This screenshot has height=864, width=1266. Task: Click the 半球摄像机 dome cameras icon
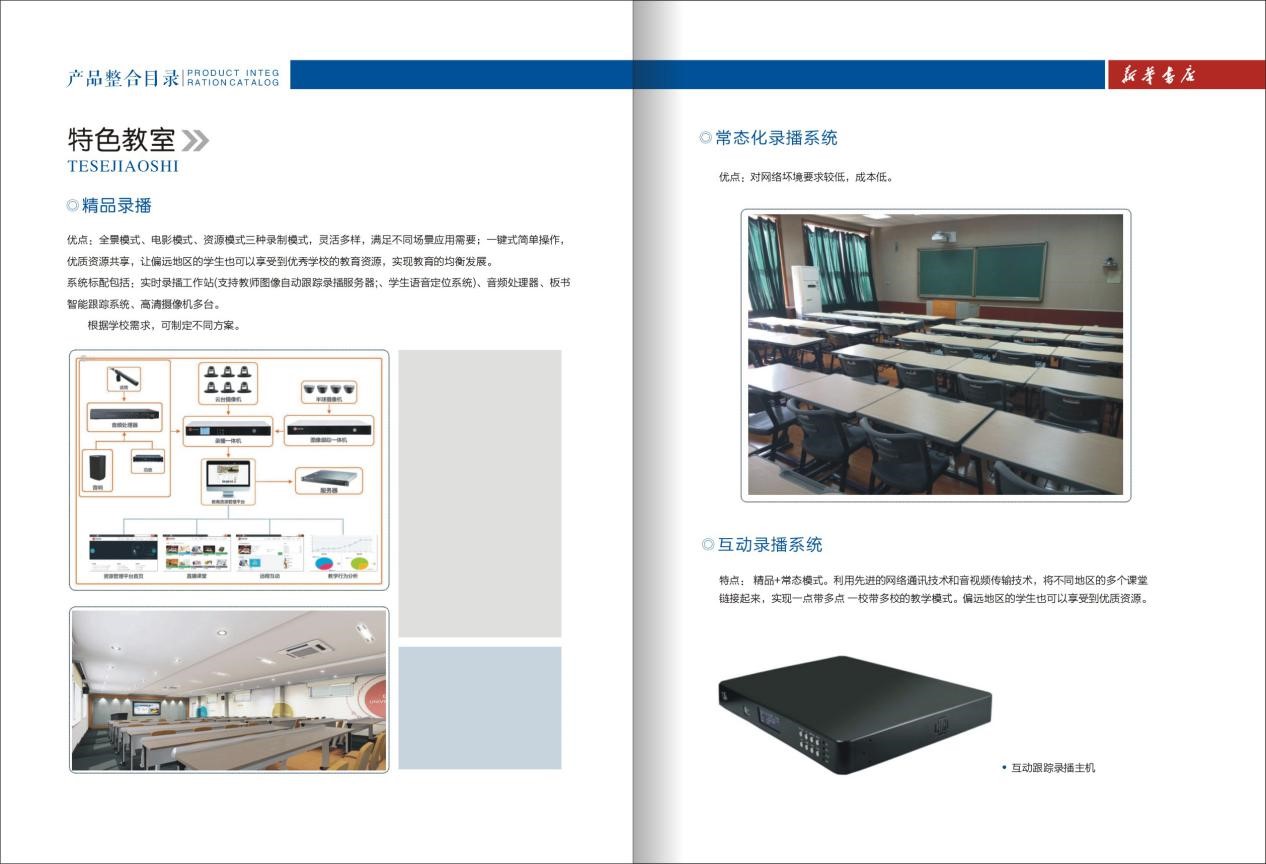pos(329,389)
